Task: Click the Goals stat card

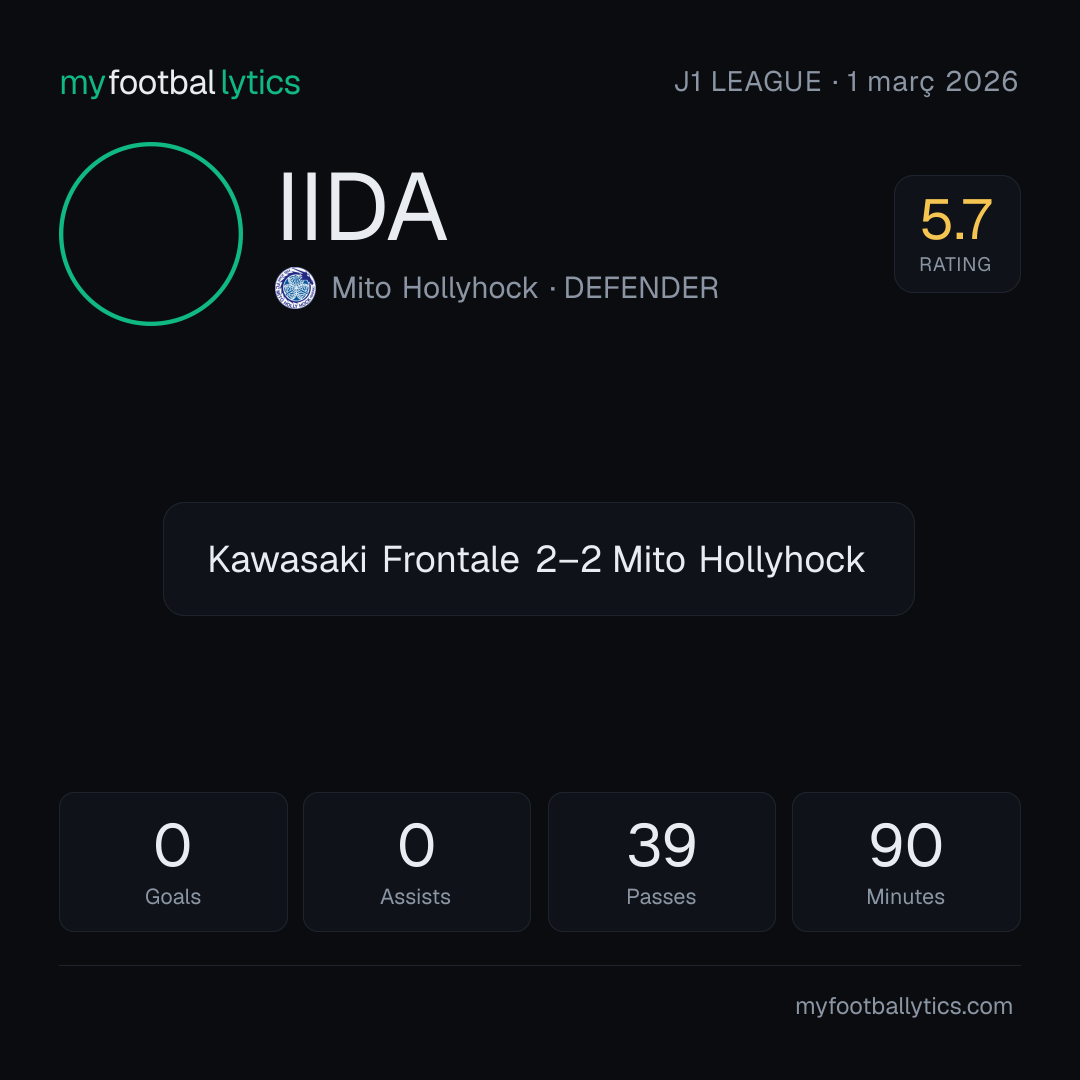Action: click(173, 862)
